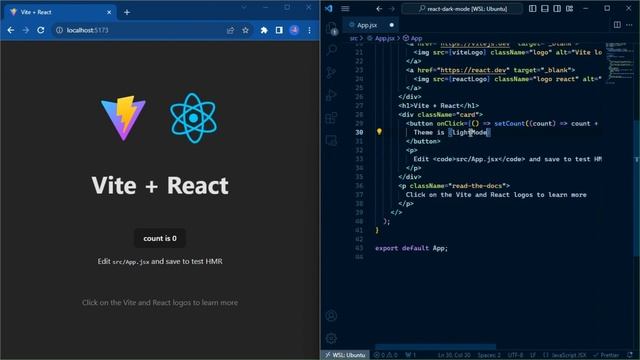Screen dimensions: 640x360
Task: Click 'export default App;' line
Action: pos(411,248)
